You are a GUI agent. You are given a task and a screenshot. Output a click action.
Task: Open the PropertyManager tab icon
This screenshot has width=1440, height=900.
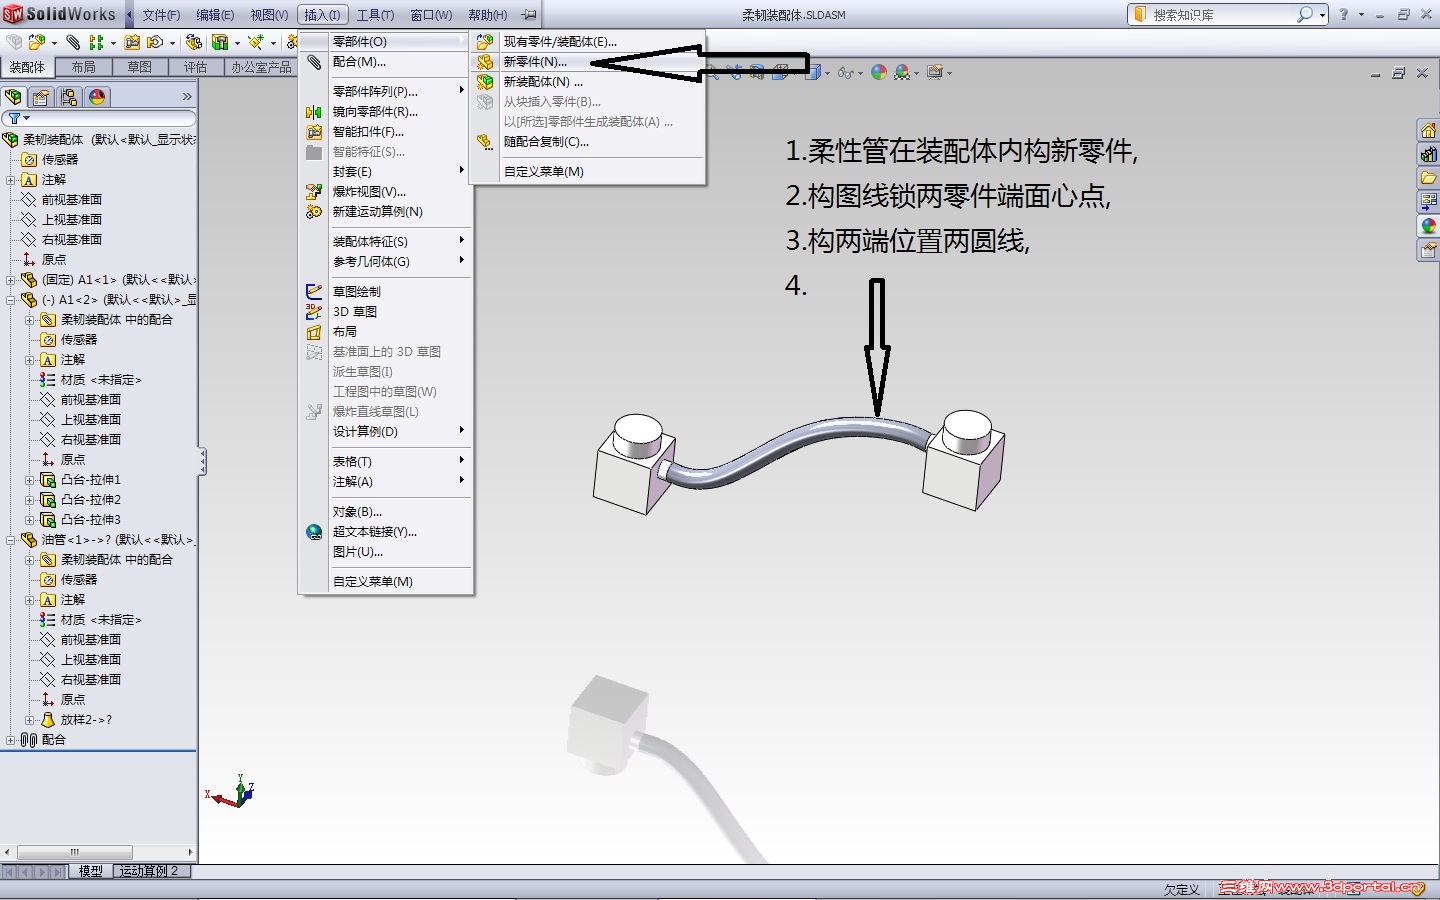pyautogui.click(x=41, y=97)
